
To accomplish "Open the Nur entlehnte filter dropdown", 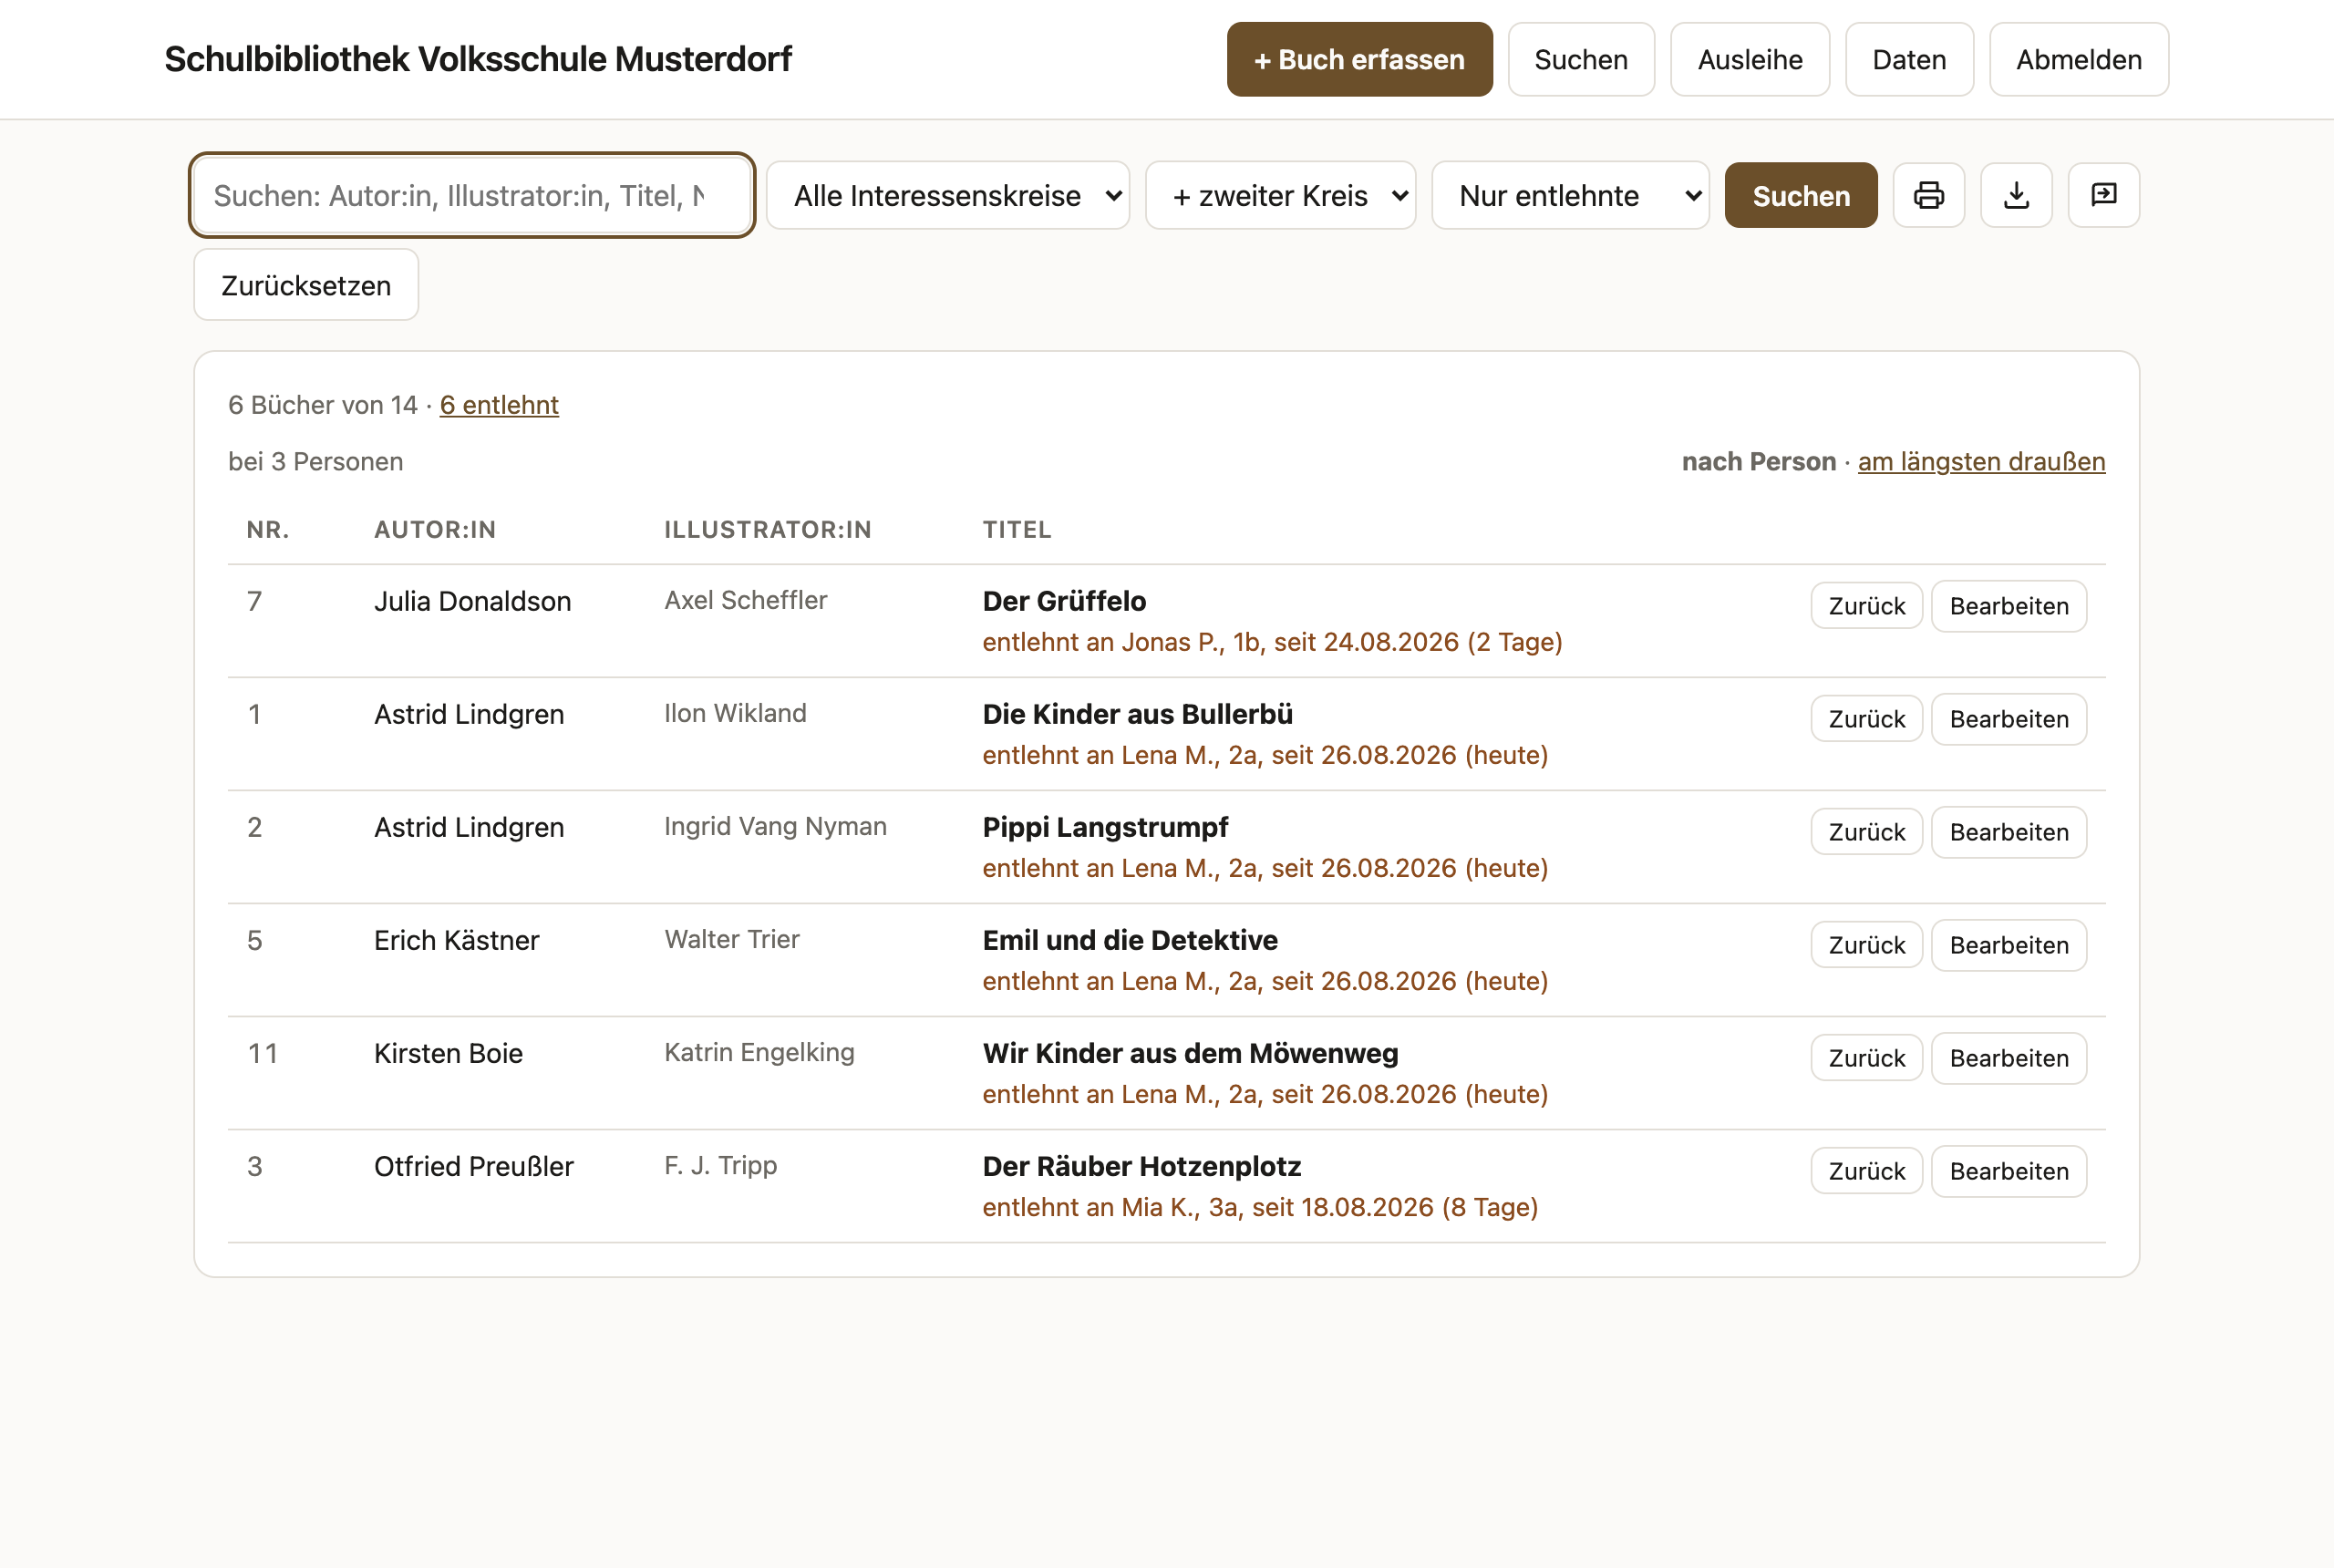I will tap(1570, 195).
